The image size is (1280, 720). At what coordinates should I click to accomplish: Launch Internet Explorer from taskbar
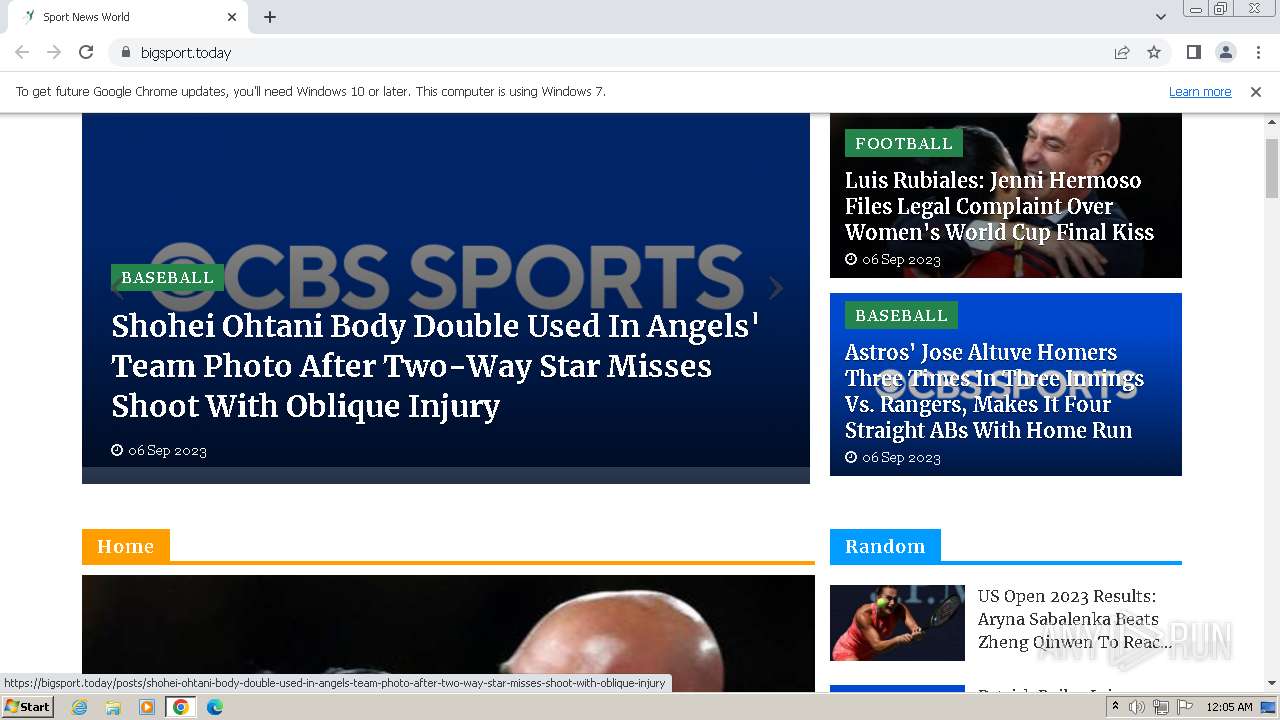pos(79,707)
